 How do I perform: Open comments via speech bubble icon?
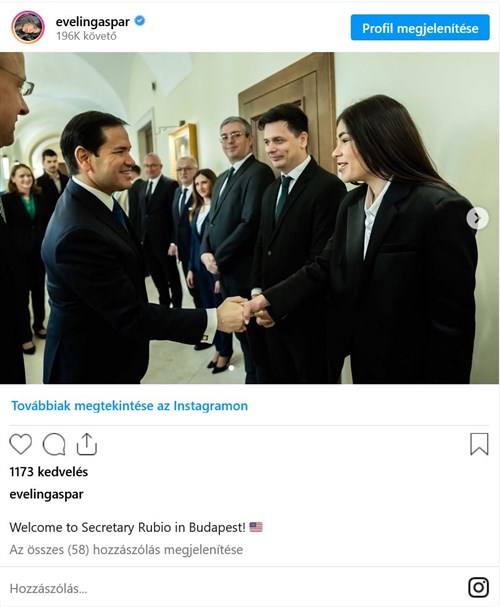tap(54, 444)
